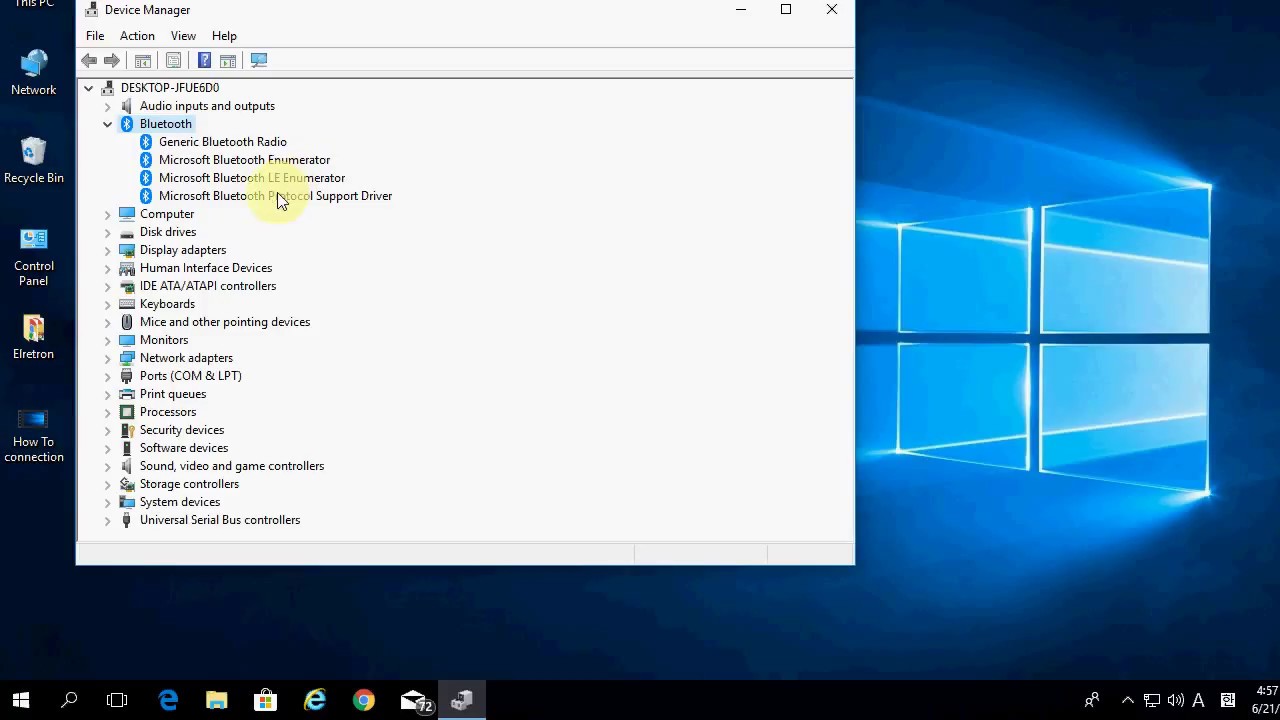This screenshot has height=720, width=1280.
Task: Open File Explorer from the taskbar
Action: 216,700
